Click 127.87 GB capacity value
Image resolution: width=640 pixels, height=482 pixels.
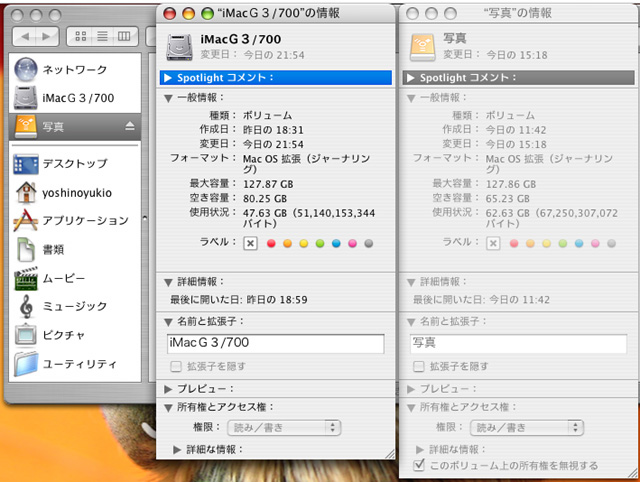coord(268,184)
